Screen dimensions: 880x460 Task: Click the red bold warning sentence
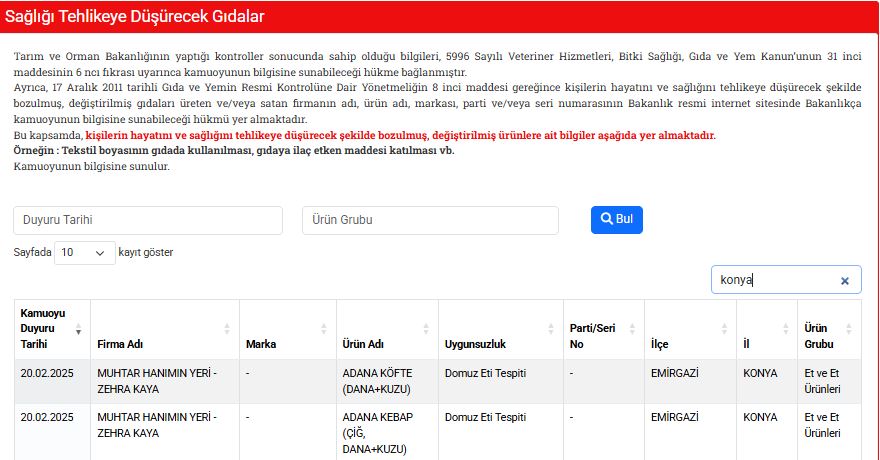click(400, 135)
